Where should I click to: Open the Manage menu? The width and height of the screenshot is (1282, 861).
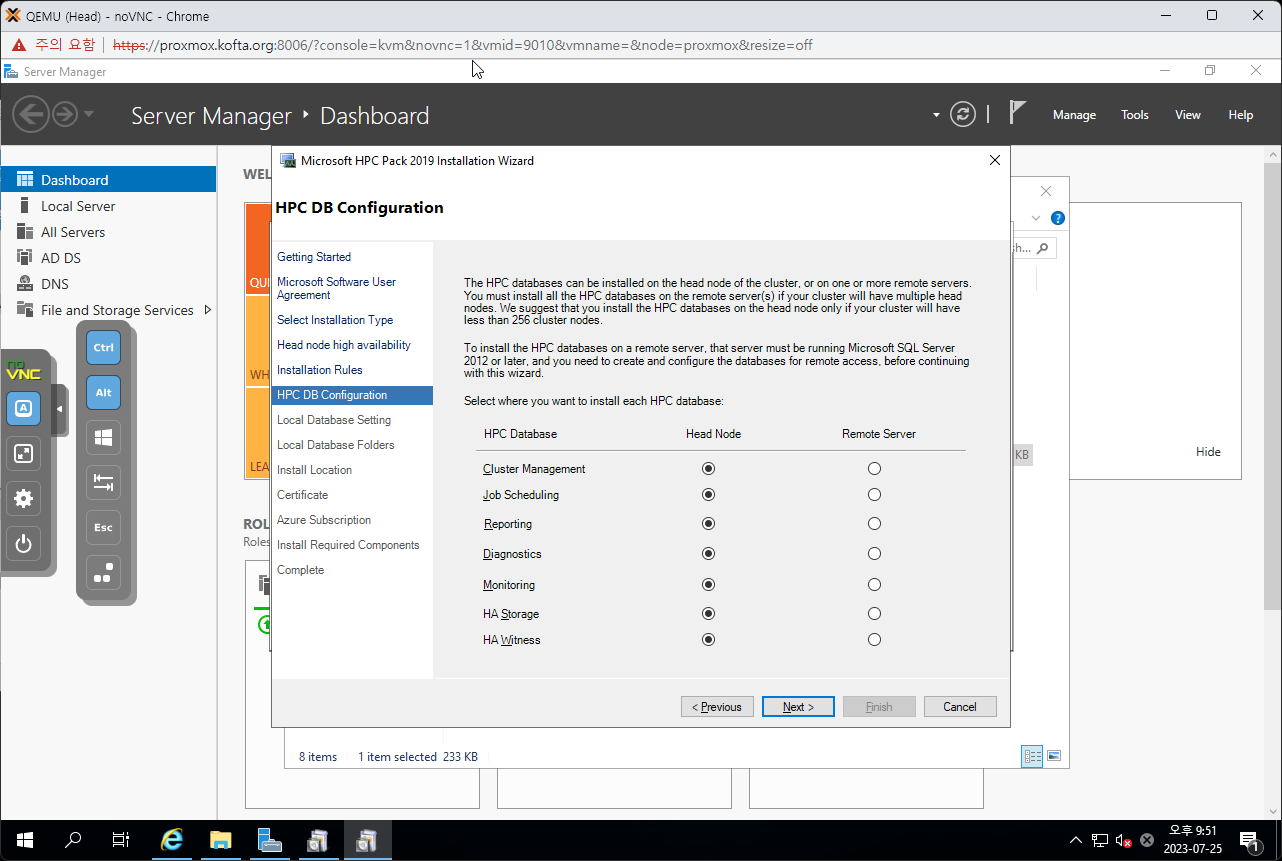(1074, 115)
